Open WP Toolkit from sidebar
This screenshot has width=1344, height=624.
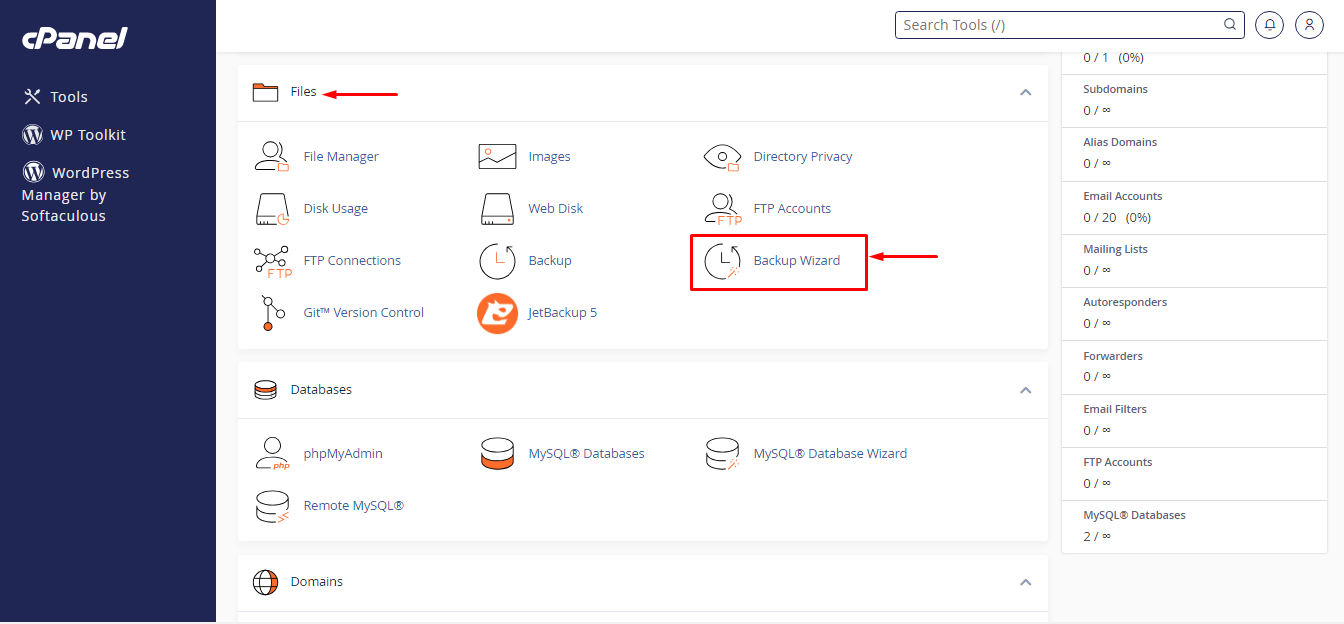pos(88,135)
